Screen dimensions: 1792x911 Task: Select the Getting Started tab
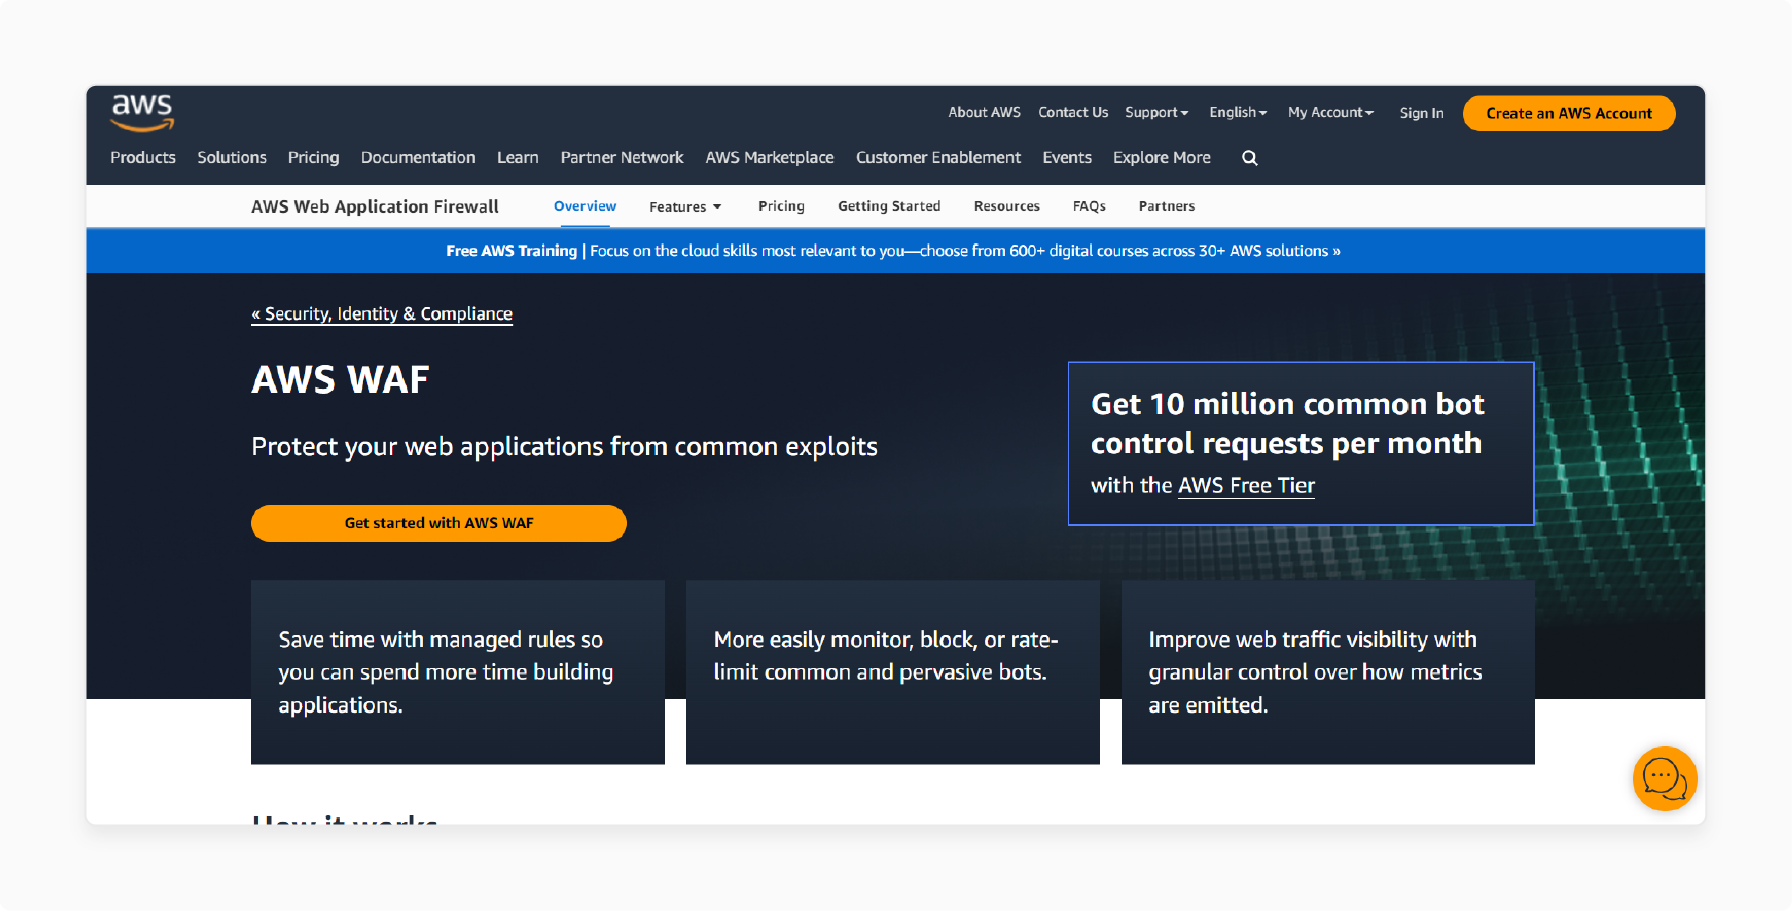tap(889, 206)
